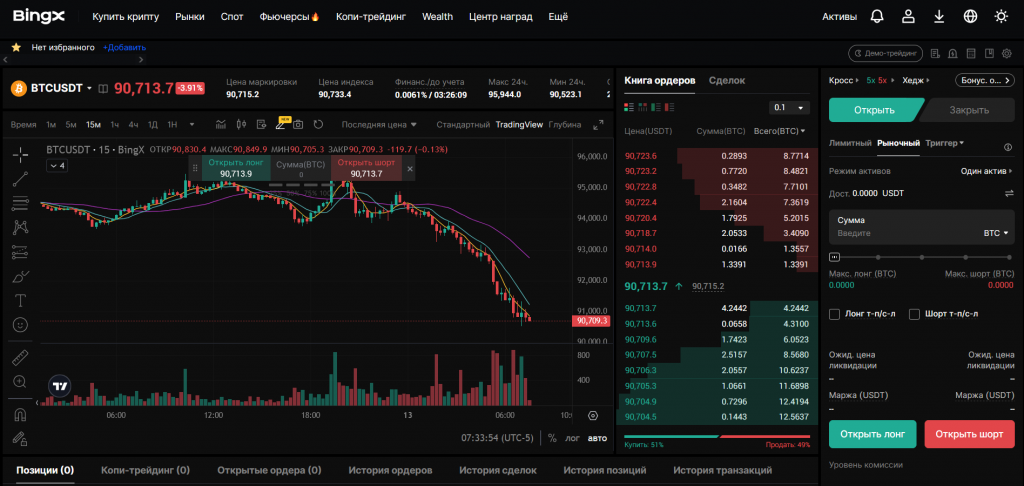Pick the ruler measure tool
Image resolution: width=1024 pixels, height=486 pixels.
tap(20, 357)
